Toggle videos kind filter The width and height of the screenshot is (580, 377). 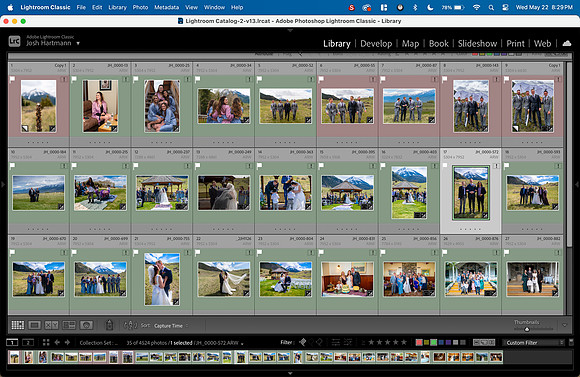coord(491,343)
